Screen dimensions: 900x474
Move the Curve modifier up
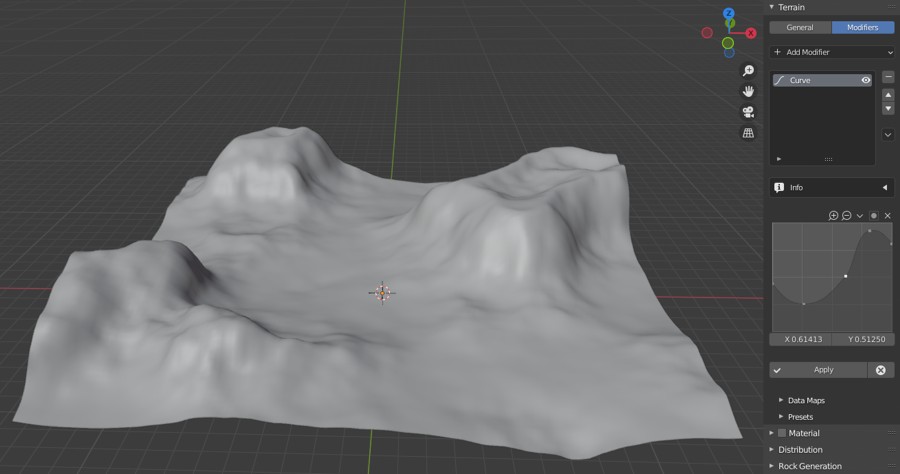(888, 95)
